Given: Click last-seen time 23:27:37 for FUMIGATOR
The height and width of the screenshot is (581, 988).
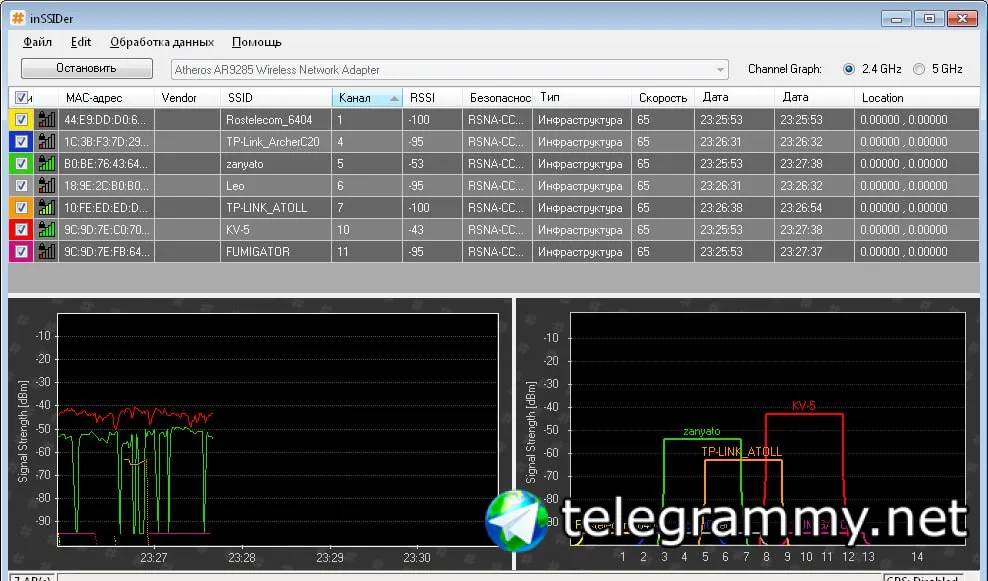Looking at the screenshot, I should click(x=801, y=252).
